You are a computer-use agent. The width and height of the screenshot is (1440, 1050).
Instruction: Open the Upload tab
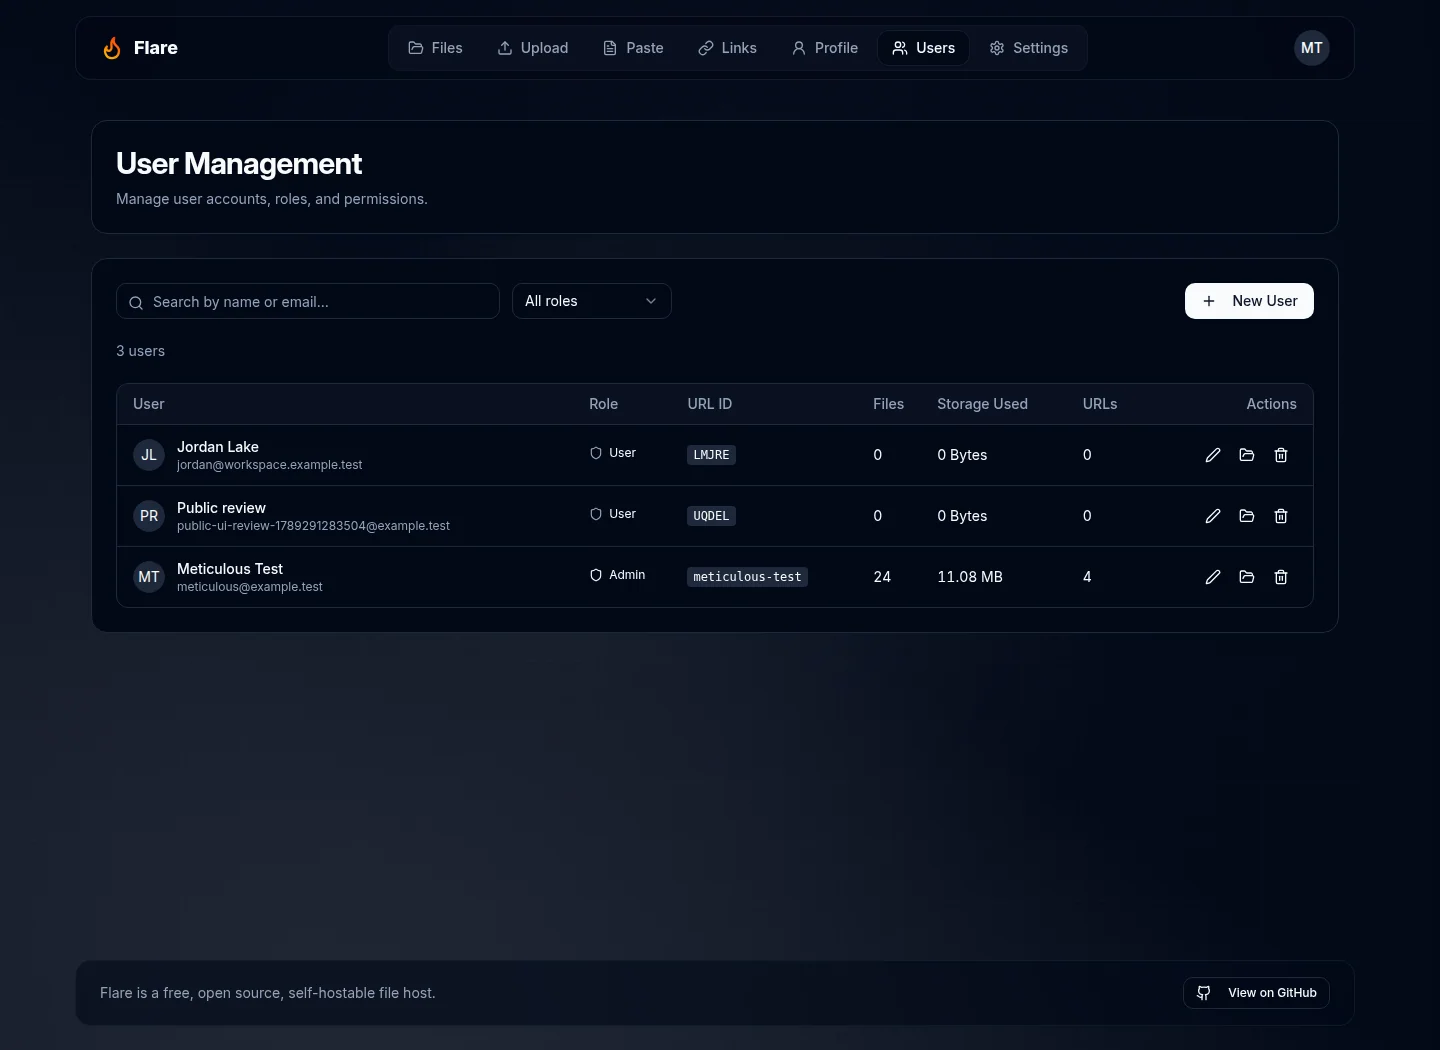coord(533,48)
